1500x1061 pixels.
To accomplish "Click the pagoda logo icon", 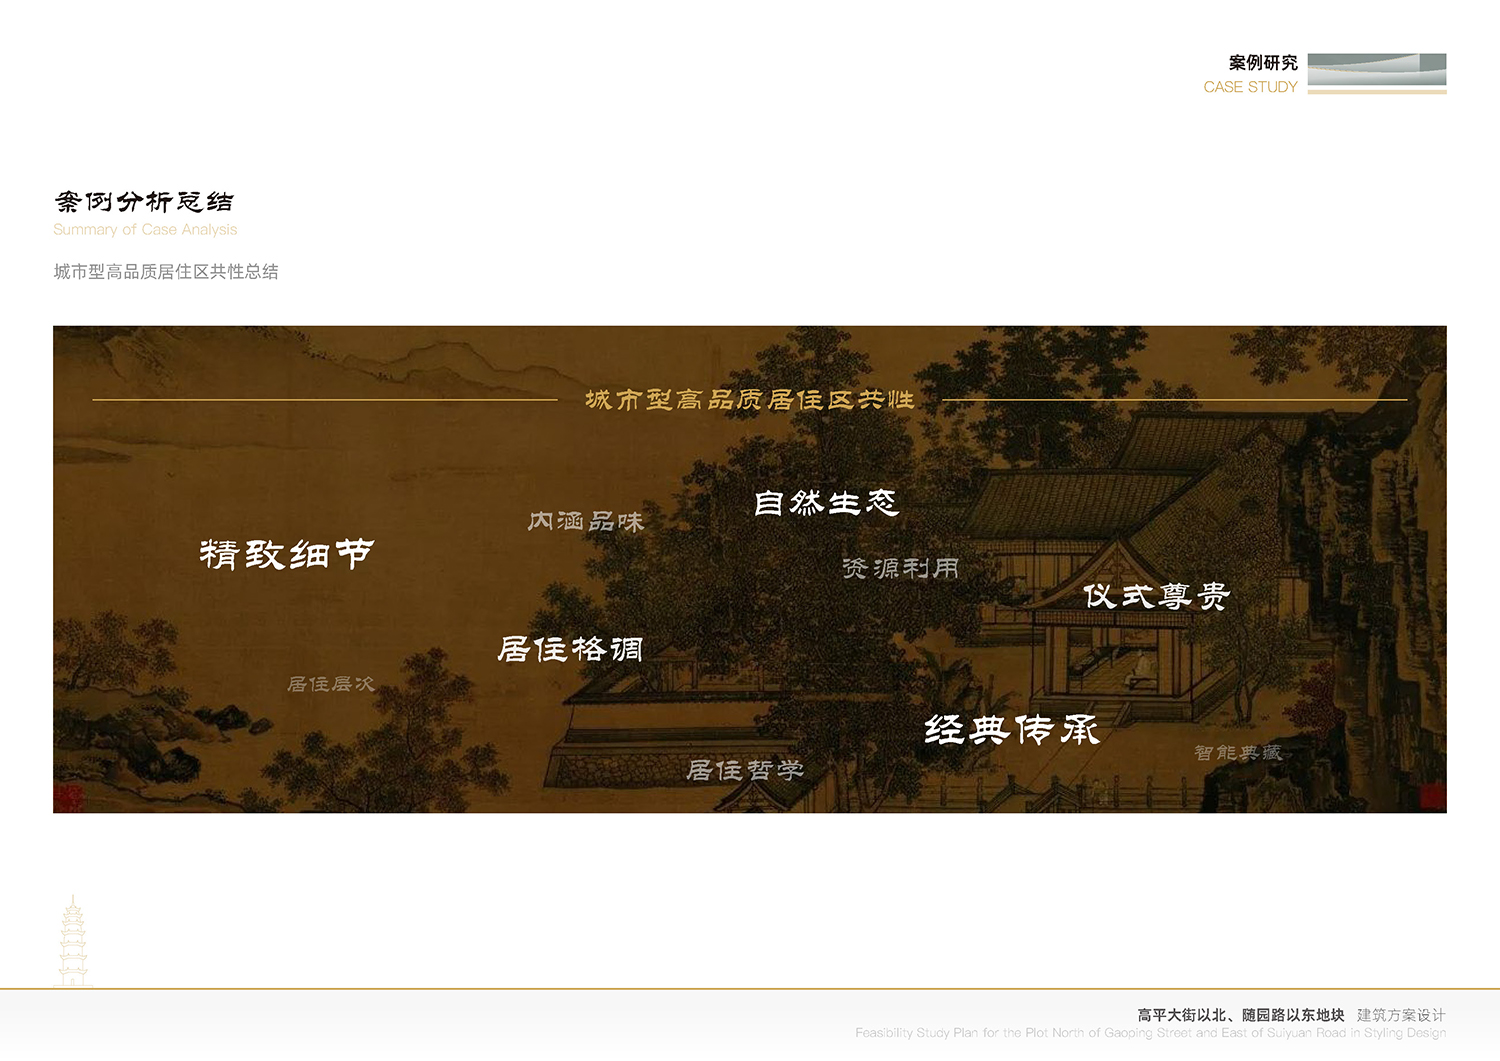I will 73,941.
